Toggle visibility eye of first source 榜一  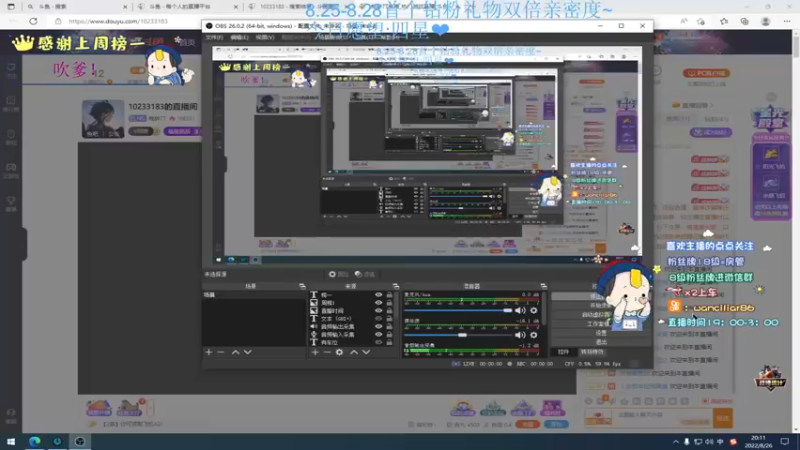[378, 295]
